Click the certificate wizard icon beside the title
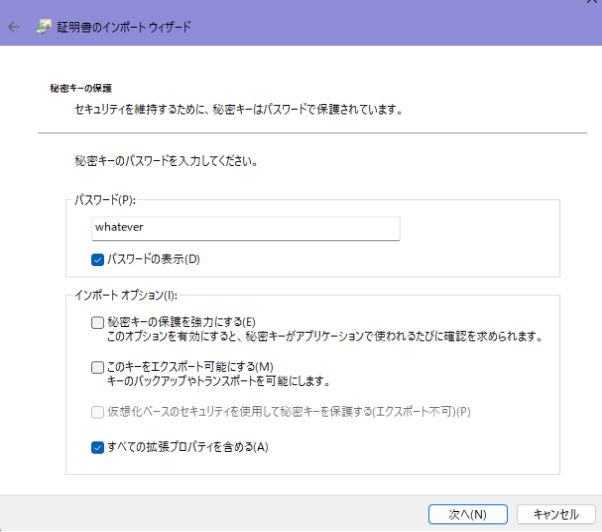602x532 pixels. coord(45,27)
